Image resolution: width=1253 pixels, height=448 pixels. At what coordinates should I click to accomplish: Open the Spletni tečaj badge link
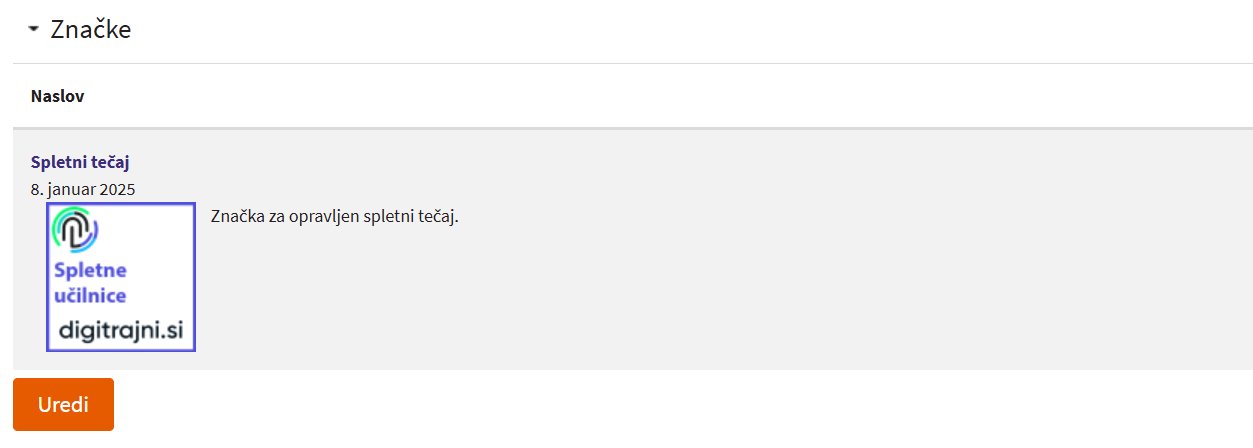click(80, 162)
